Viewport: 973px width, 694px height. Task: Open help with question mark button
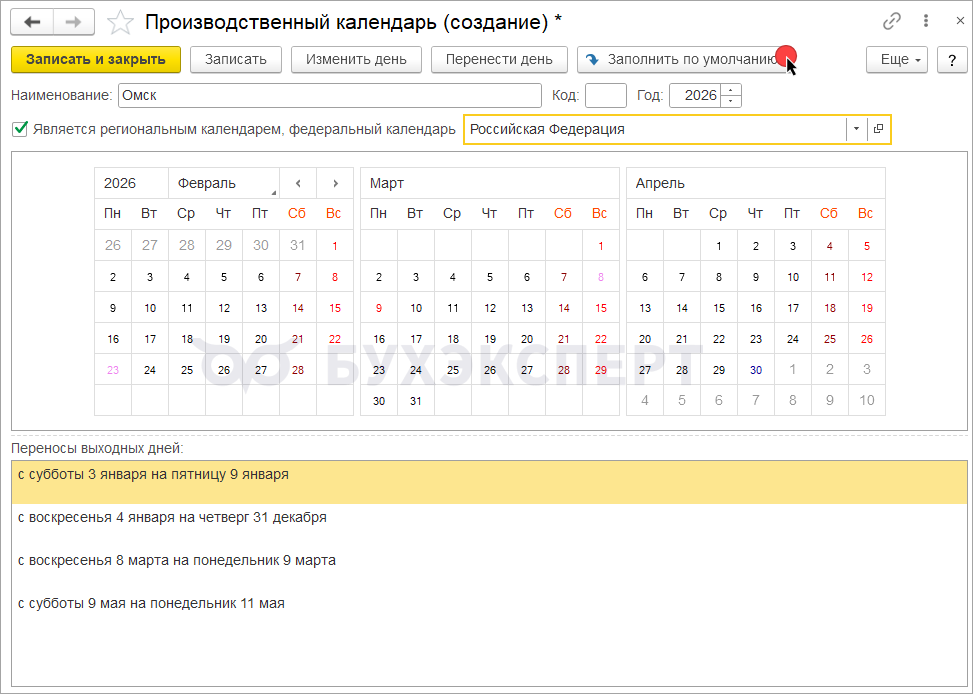click(951, 59)
